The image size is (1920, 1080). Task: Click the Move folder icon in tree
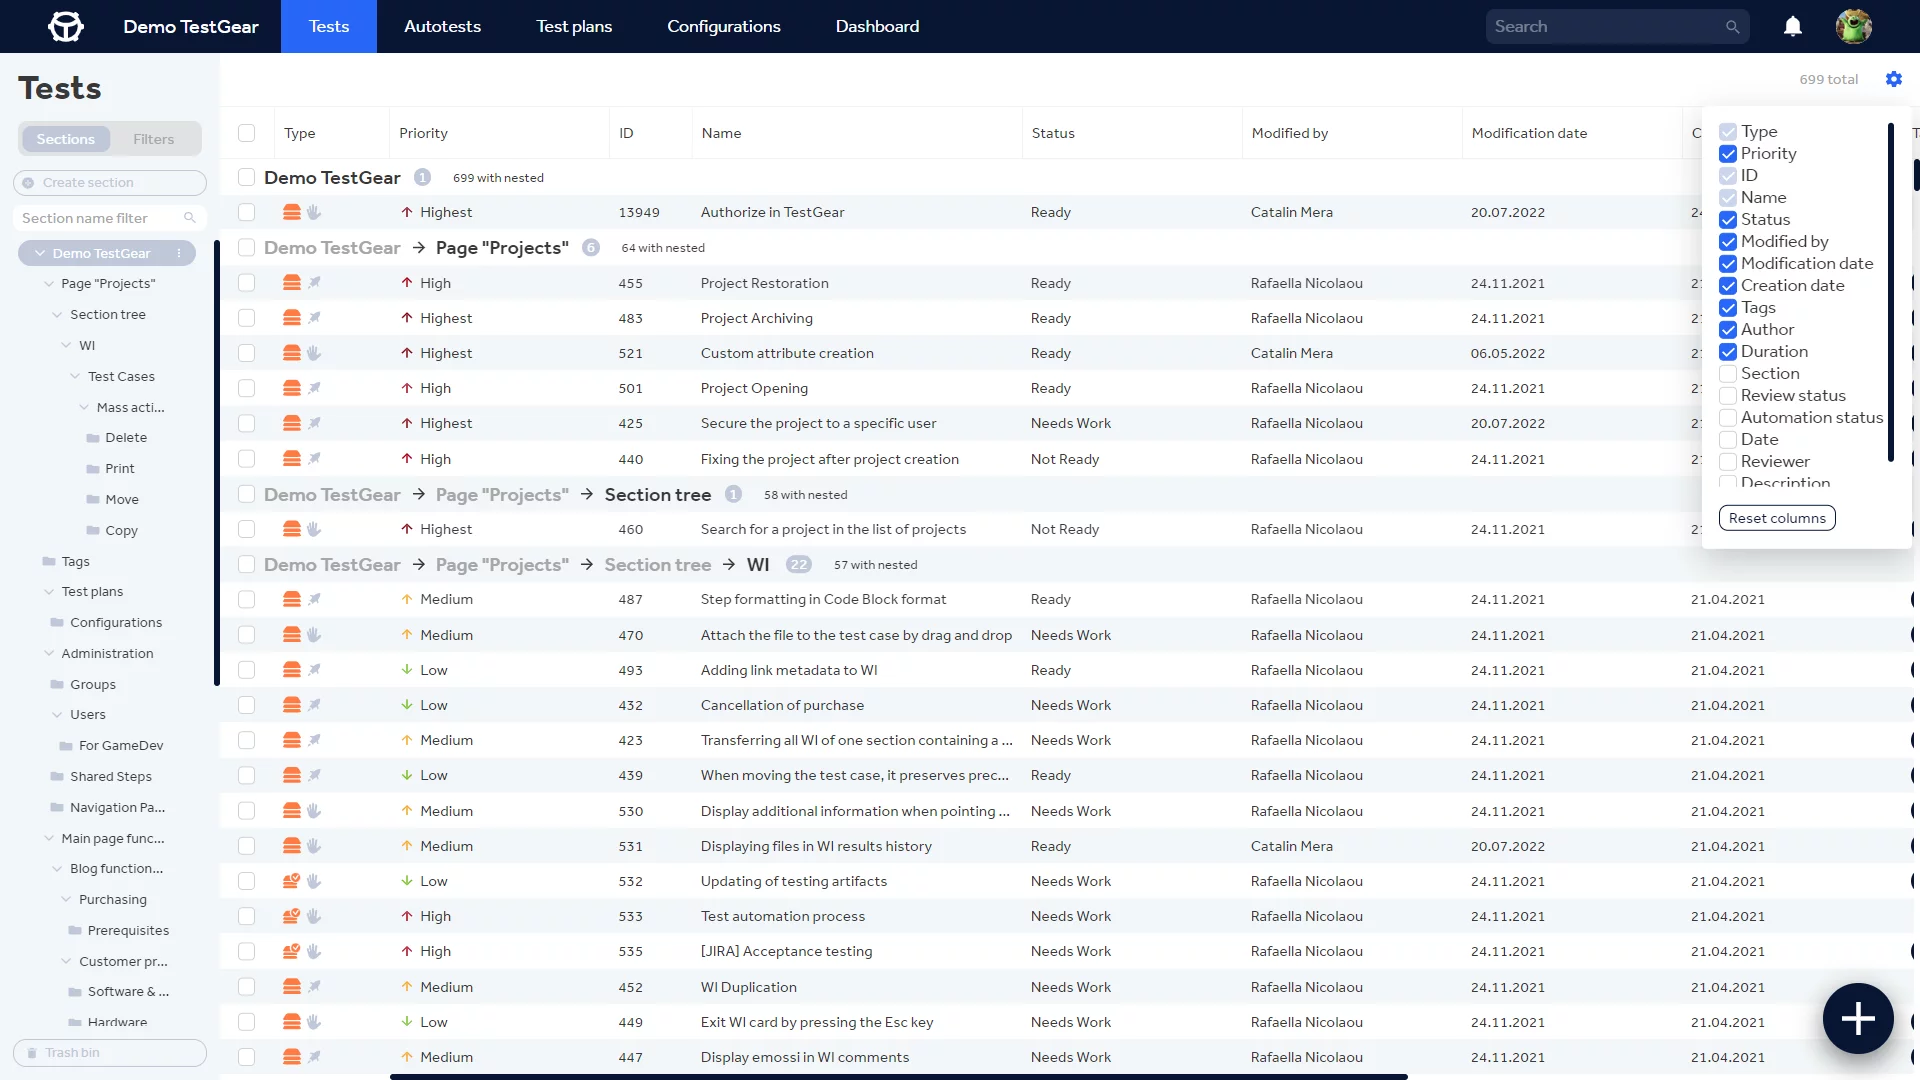click(93, 500)
